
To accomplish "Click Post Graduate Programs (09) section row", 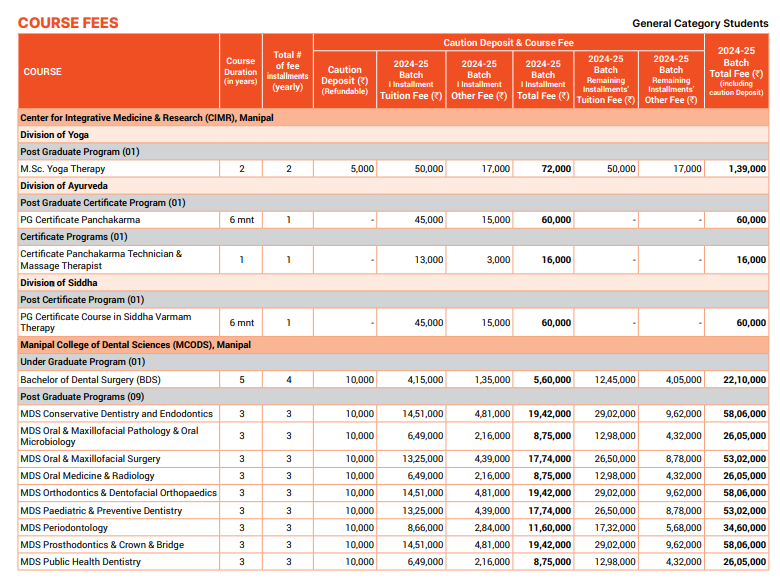I will coord(393,397).
